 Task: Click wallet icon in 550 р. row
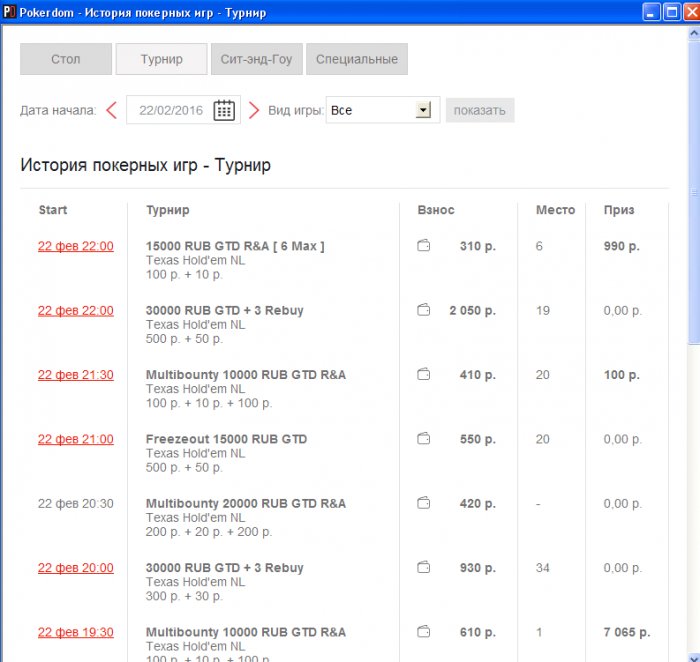pos(424,438)
